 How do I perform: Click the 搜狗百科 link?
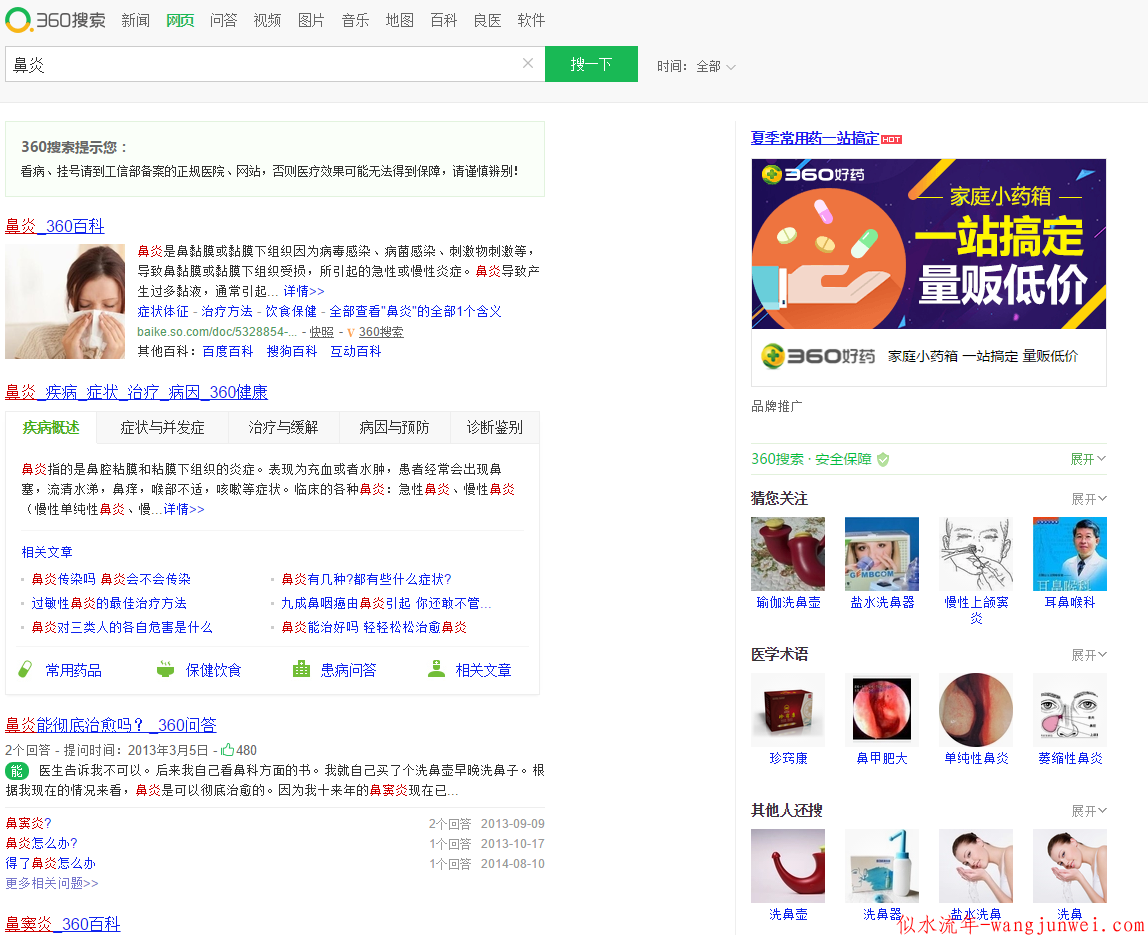(292, 351)
